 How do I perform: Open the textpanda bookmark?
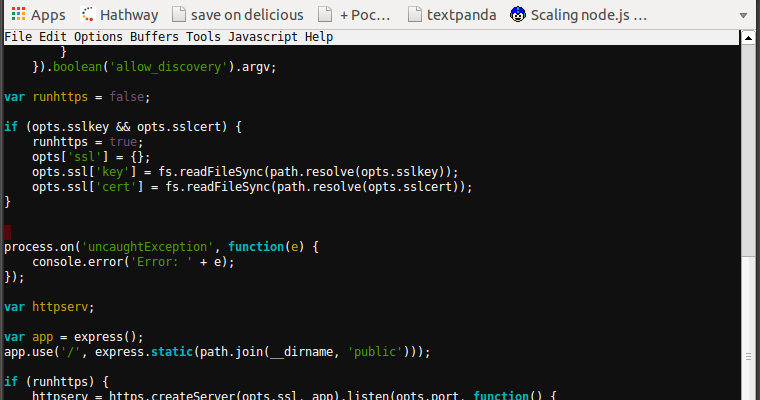[452, 15]
